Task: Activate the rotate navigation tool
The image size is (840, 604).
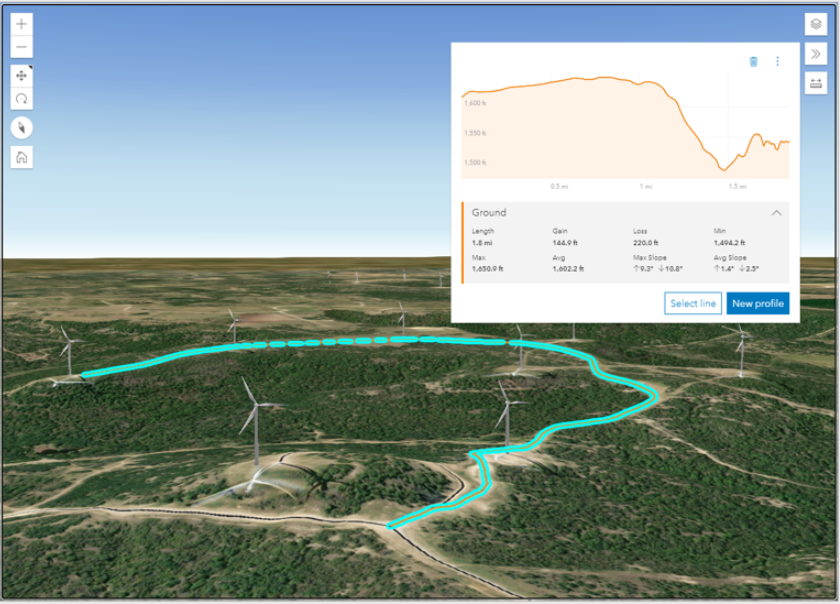Action: pyautogui.click(x=21, y=99)
